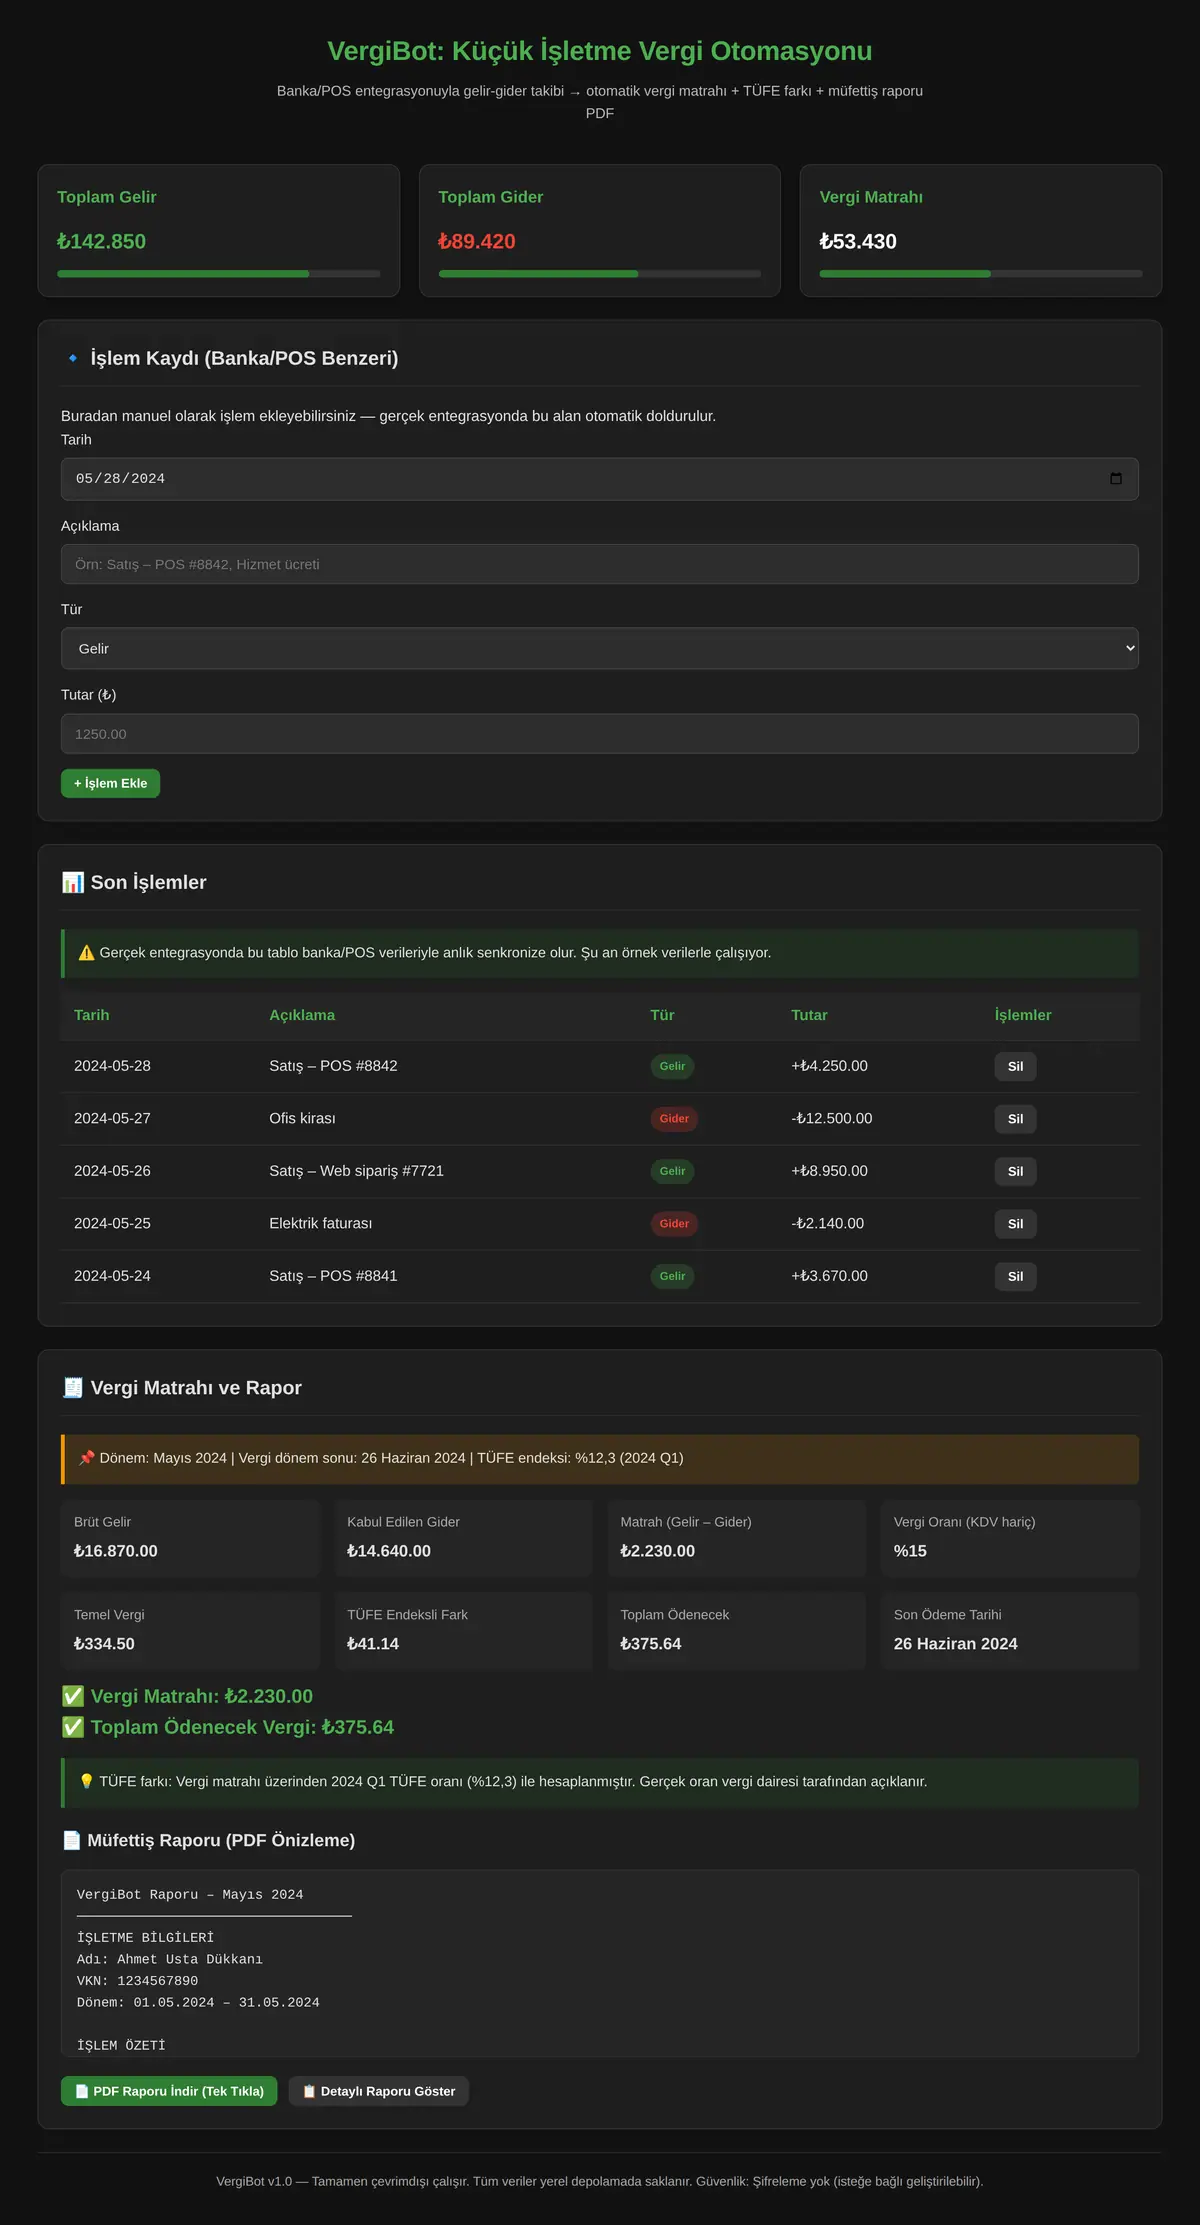Click the Kabul Edilen Gider value ₺14.640.00
This screenshot has width=1200, height=2225.
[x=389, y=1551]
